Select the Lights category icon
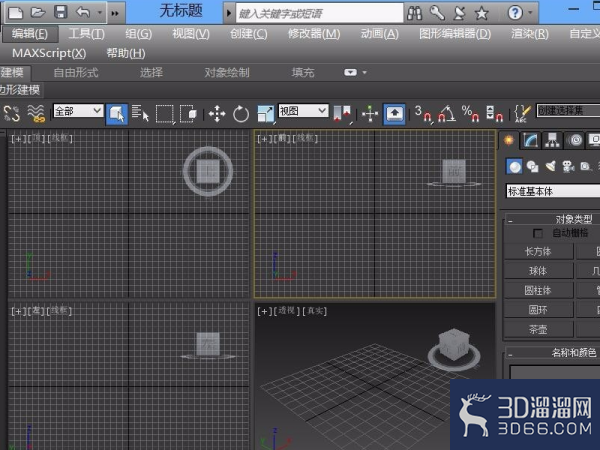This screenshot has height=450, width=600. (x=551, y=166)
